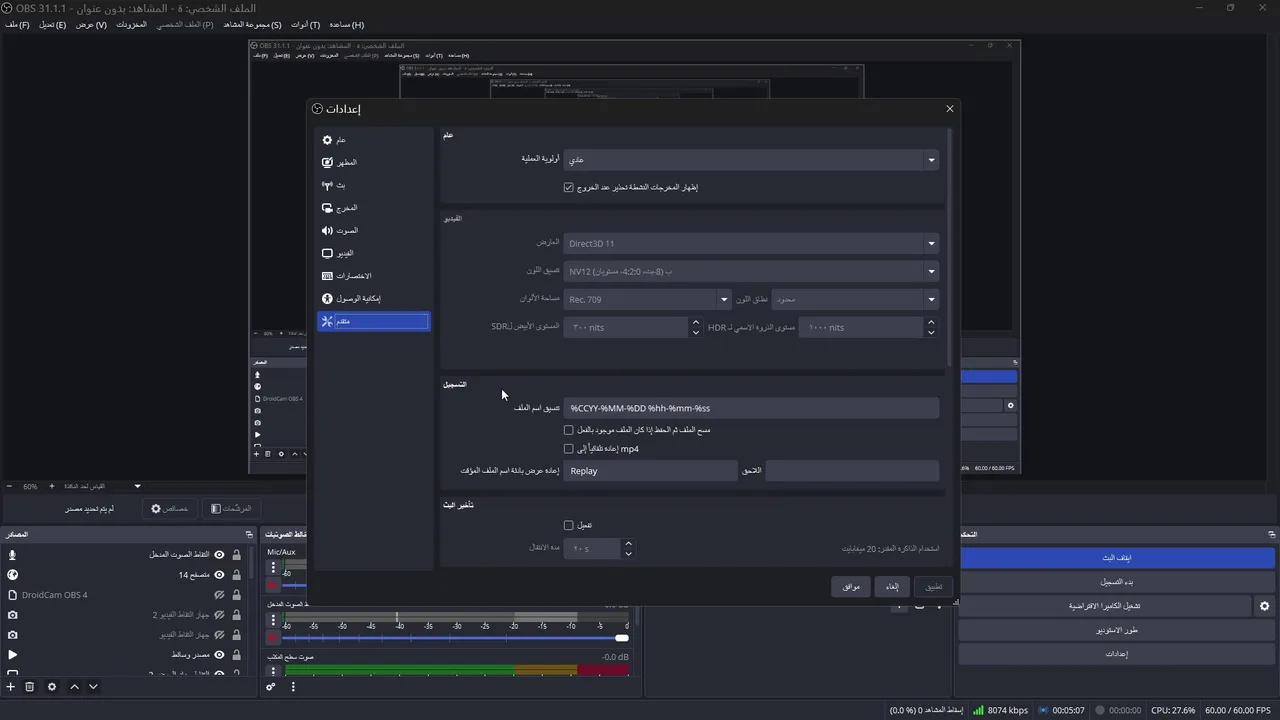The image size is (1280, 720).
Task: Open the Appearance (المظهر) settings category
Action: [373, 162]
